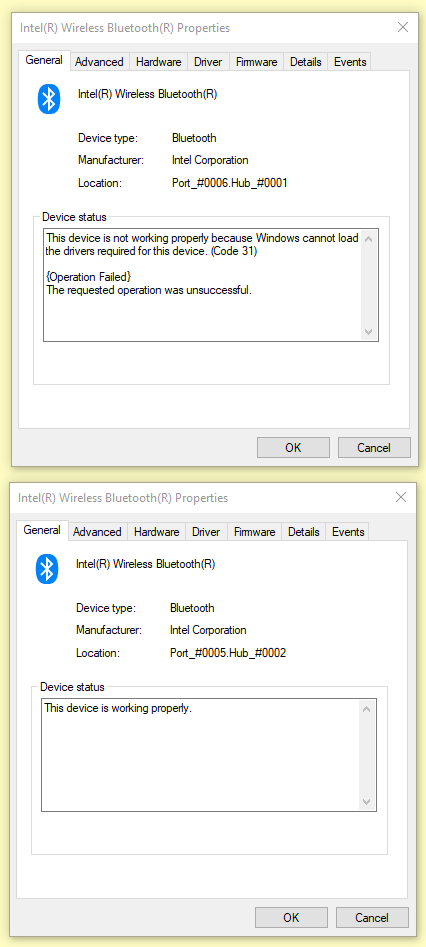This screenshot has width=426, height=947.
Task: Switch to Firmware tab in lower dialog
Action: pyautogui.click(x=254, y=531)
